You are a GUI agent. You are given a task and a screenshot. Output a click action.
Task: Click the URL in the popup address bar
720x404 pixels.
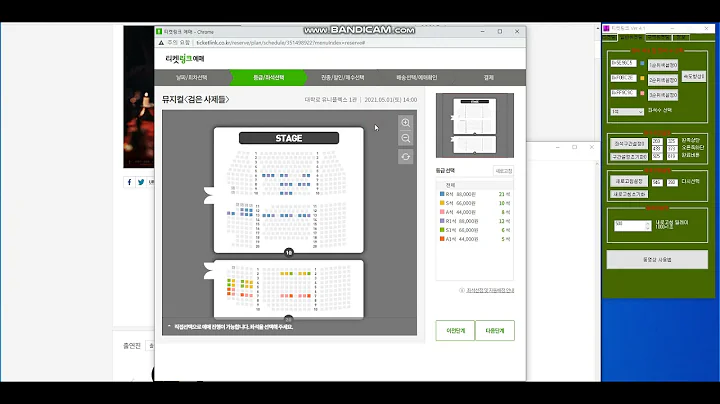(281, 43)
